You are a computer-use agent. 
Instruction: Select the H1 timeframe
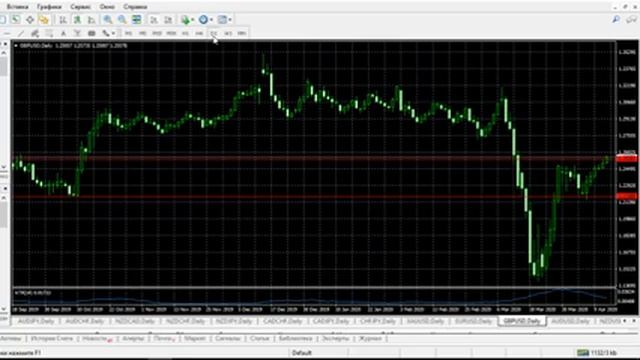pyautogui.click(x=185, y=33)
